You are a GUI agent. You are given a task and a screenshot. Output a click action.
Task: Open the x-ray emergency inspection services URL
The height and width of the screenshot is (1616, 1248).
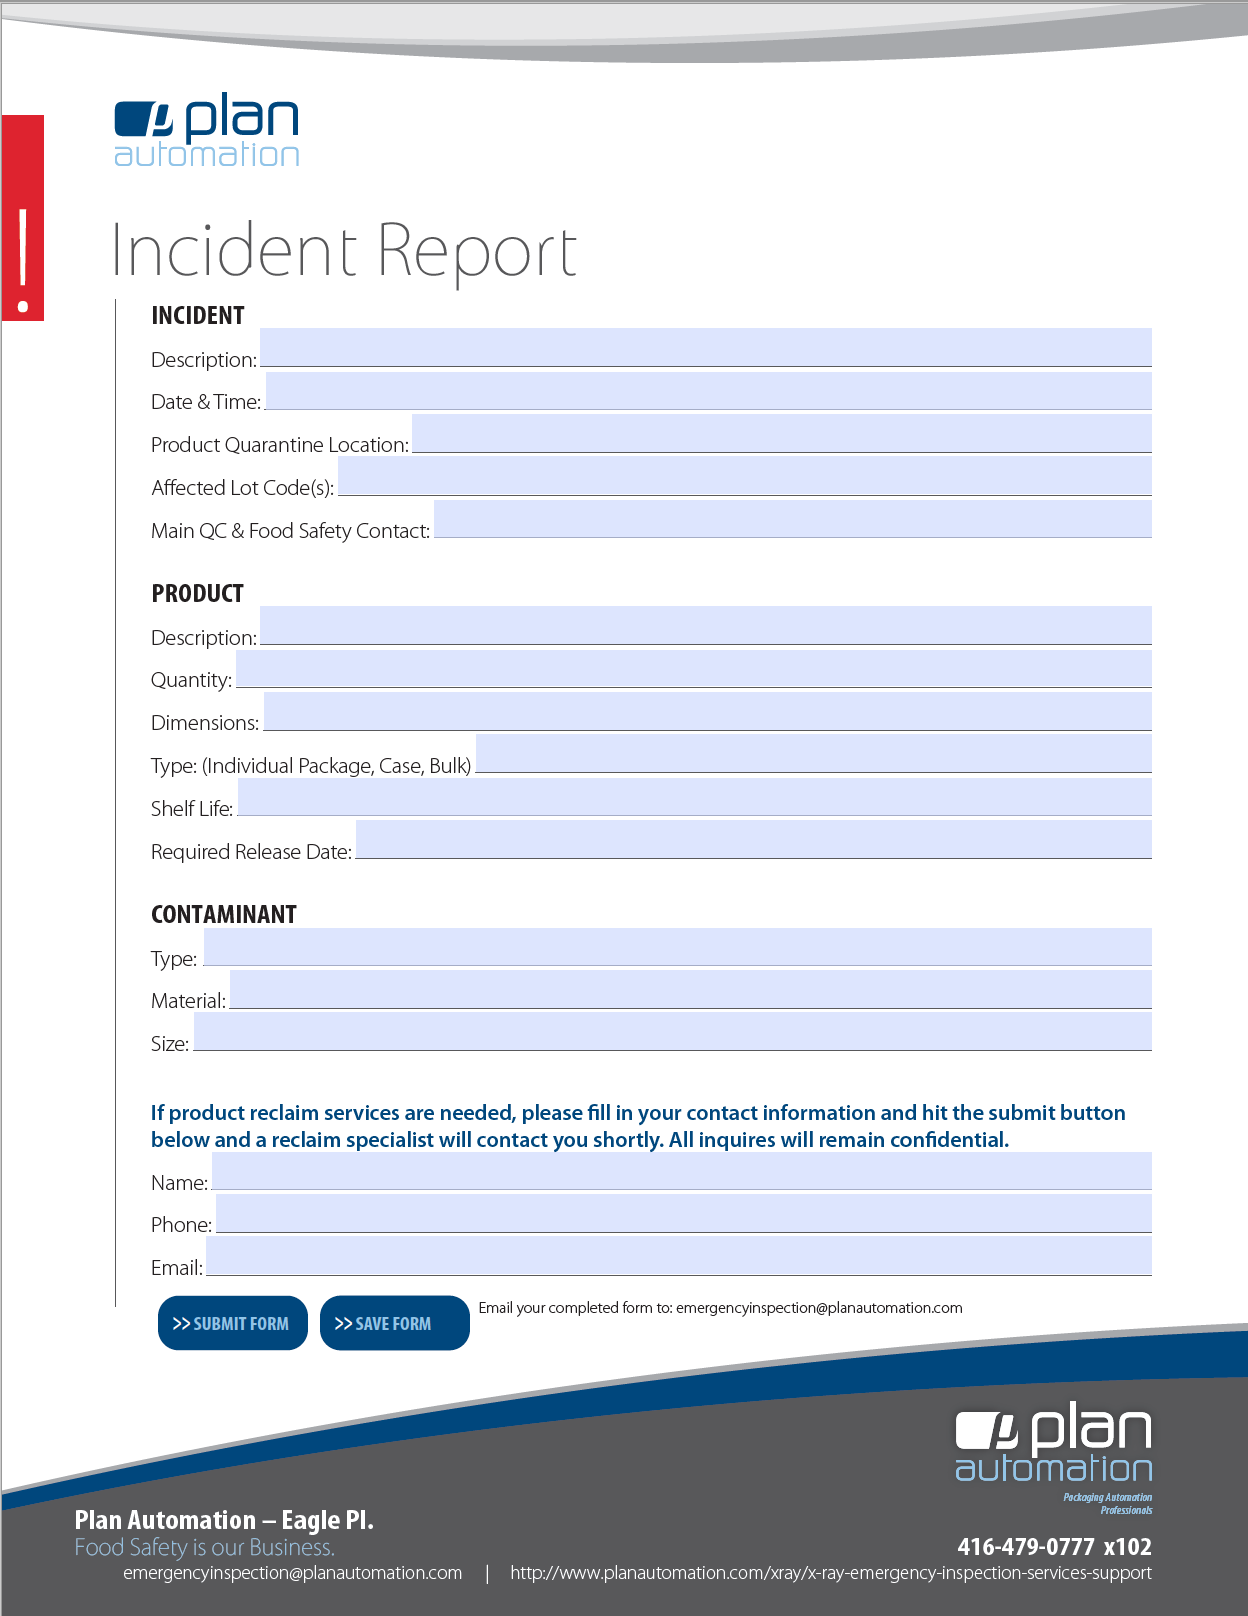[831, 1573]
